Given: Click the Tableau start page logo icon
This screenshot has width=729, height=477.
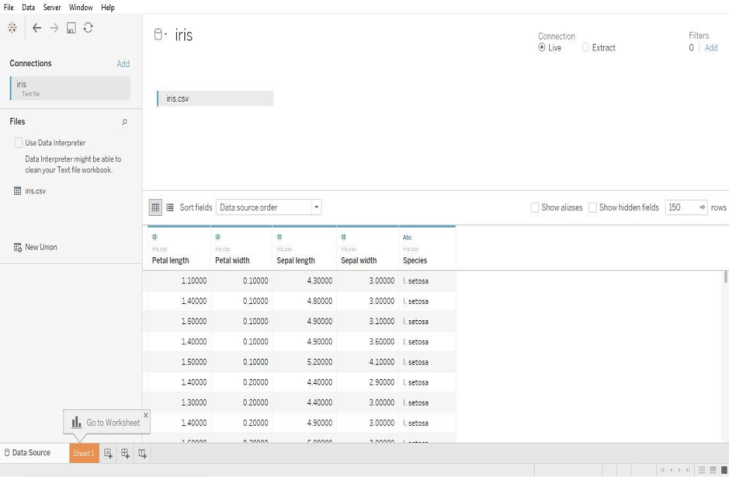Looking at the screenshot, I should 12,28.
